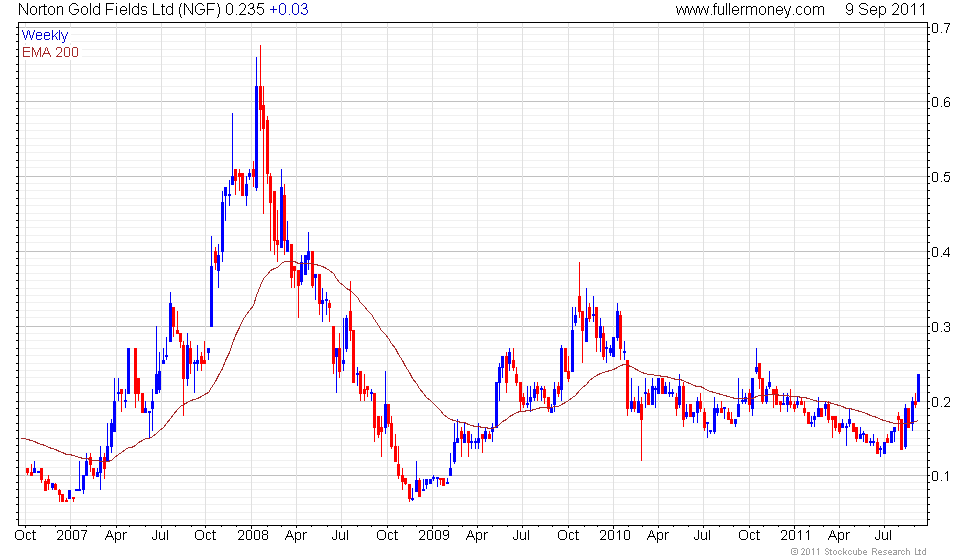Click the first 'Oct' label before 2007
Screen dimensions: 980x560
click(x=25, y=535)
